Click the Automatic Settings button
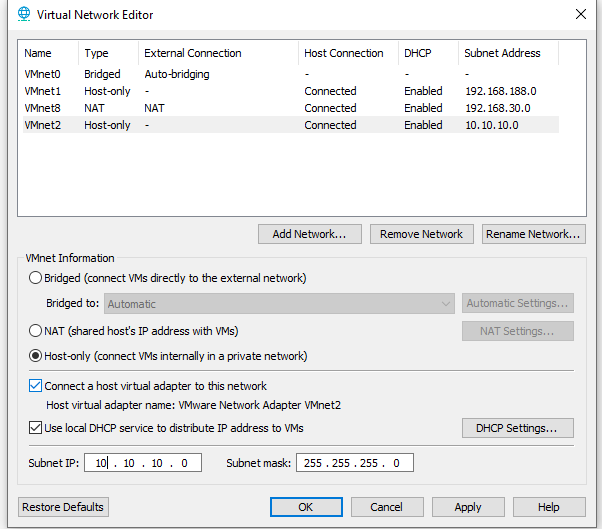The image size is (602, 529). 518,303
